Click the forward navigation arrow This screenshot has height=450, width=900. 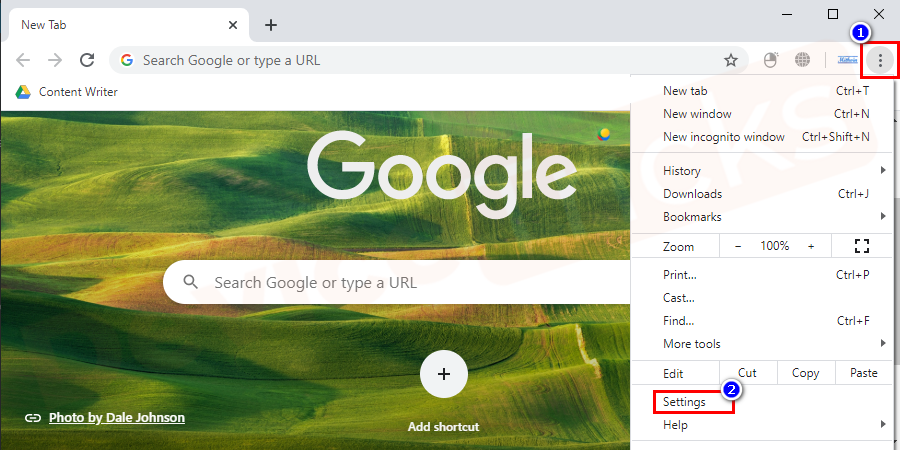coord(55,60)
